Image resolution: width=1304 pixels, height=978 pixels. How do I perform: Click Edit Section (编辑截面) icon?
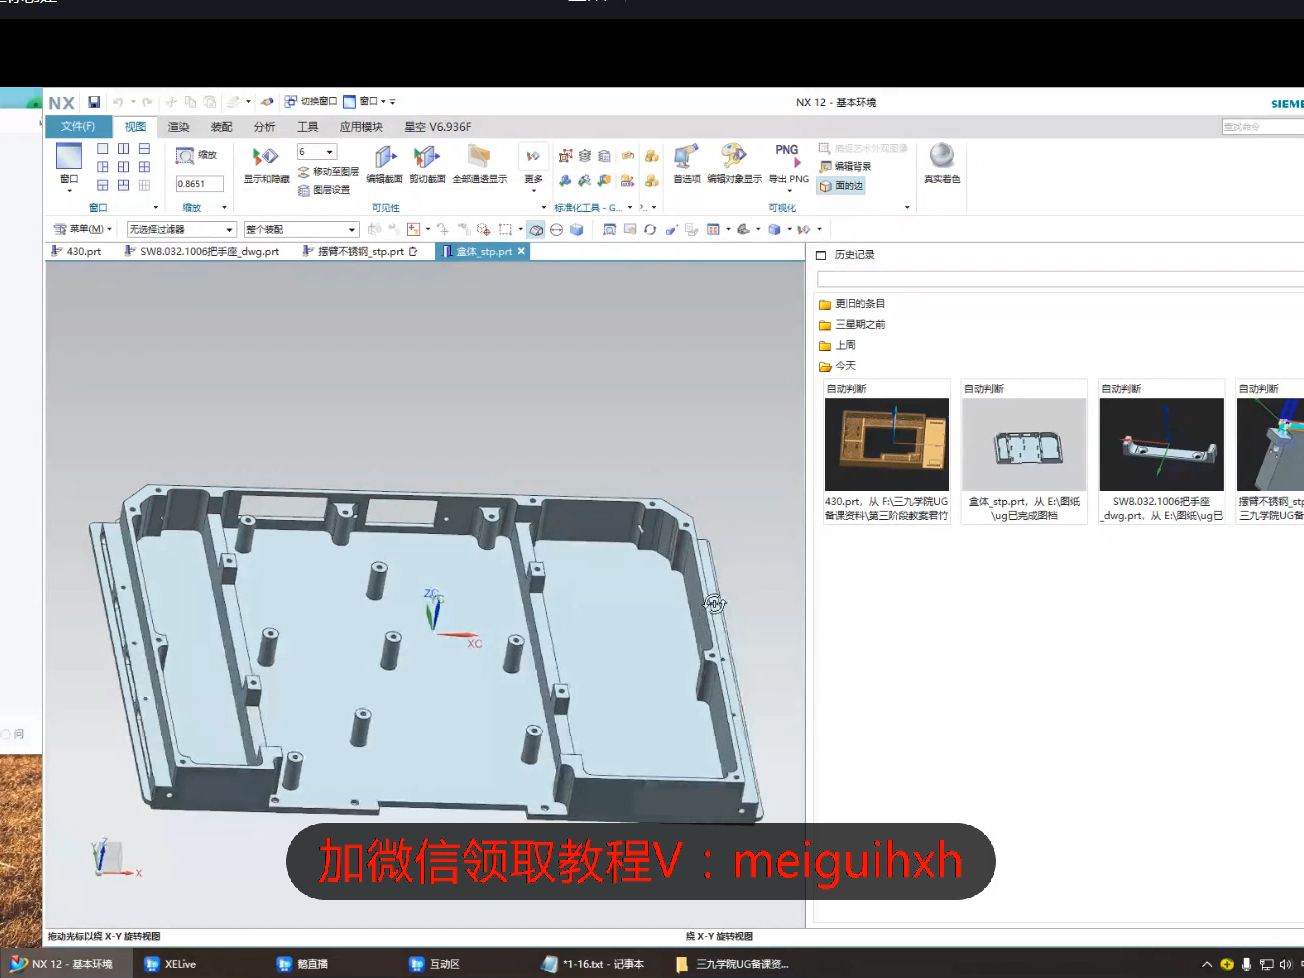coord(385,165)
